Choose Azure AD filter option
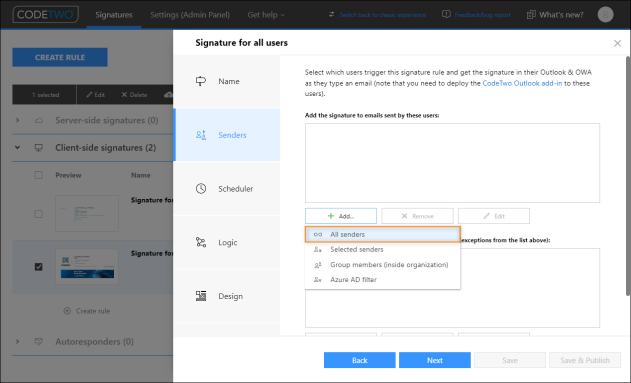Image resolution: width=631 pixels, height=383 pixels. point(383,280)
